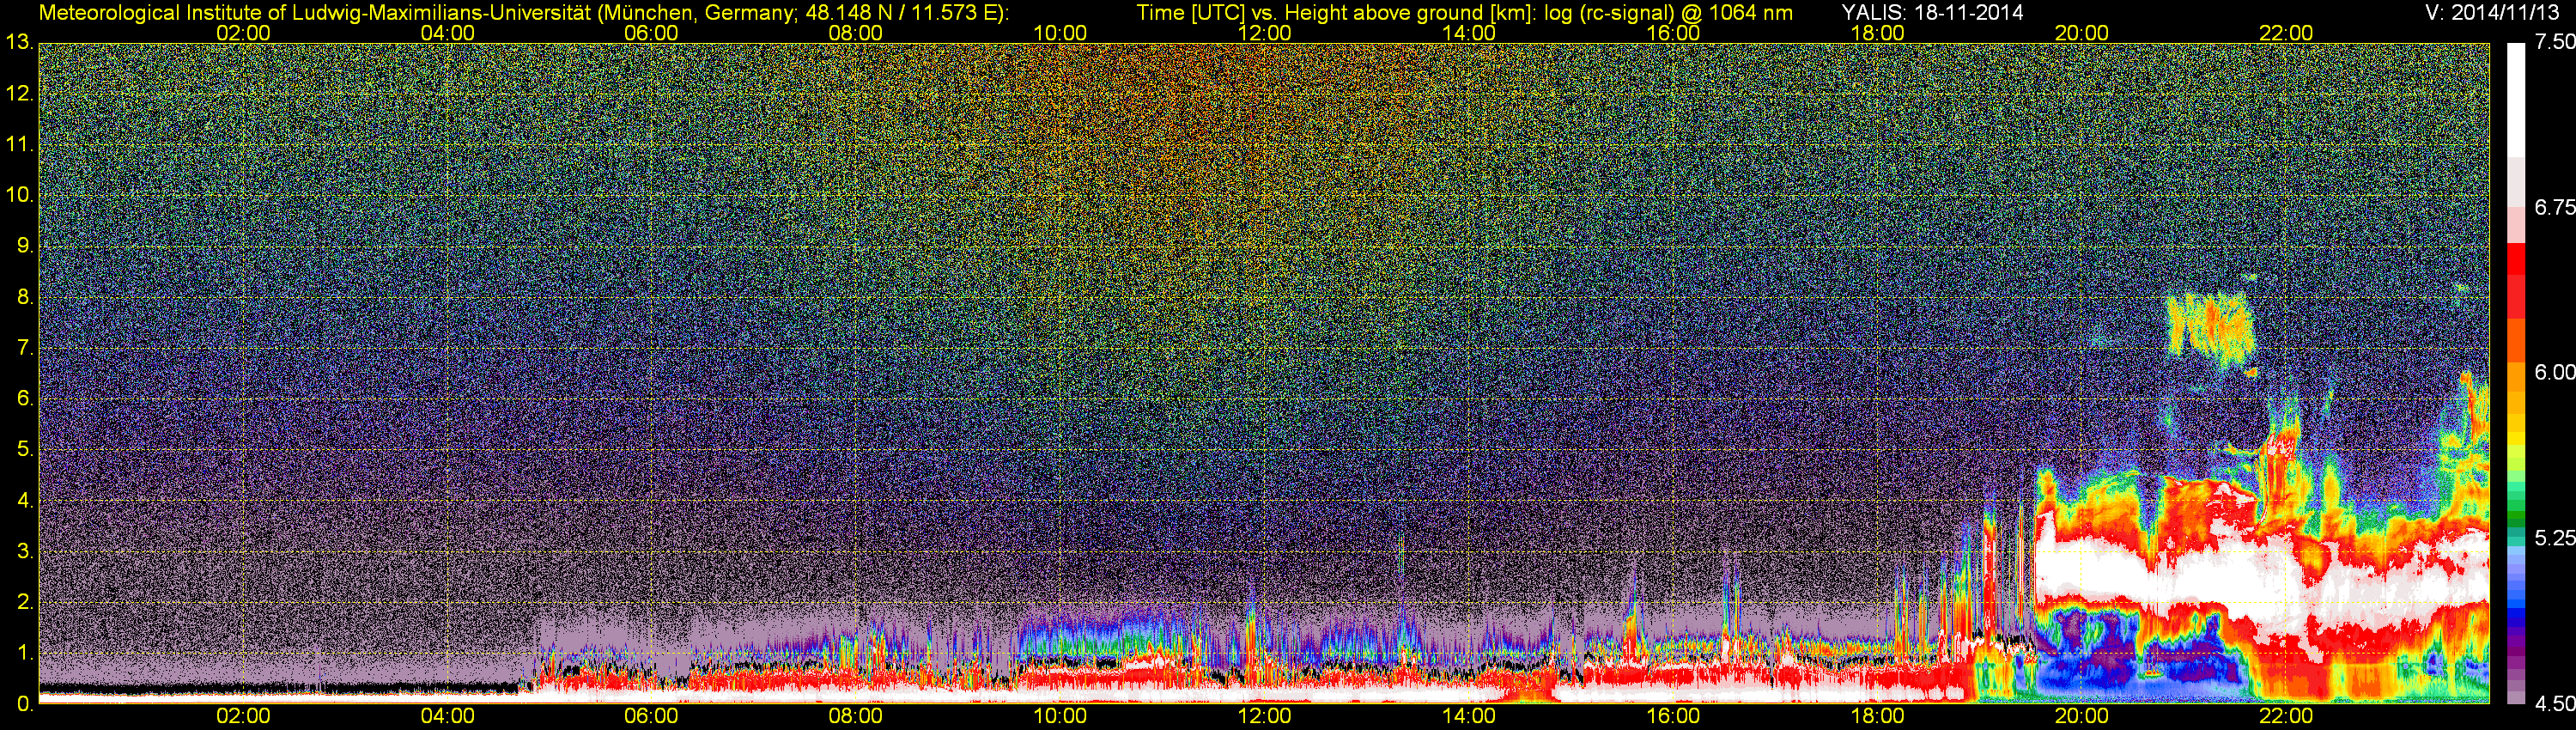This screenshot has height=730, width=2576.
Task: Click '02:00' on the upper time axis
Action: (243, 33)
